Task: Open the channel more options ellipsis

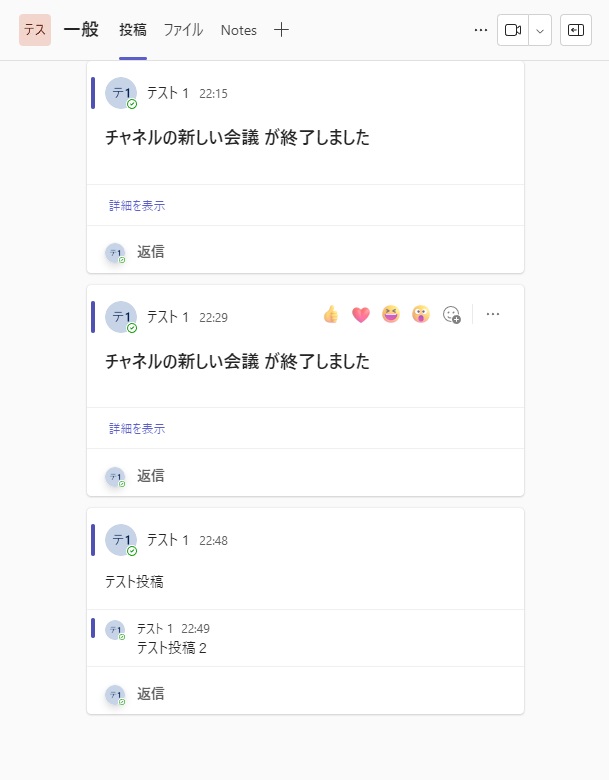Action: coord(481,30)
